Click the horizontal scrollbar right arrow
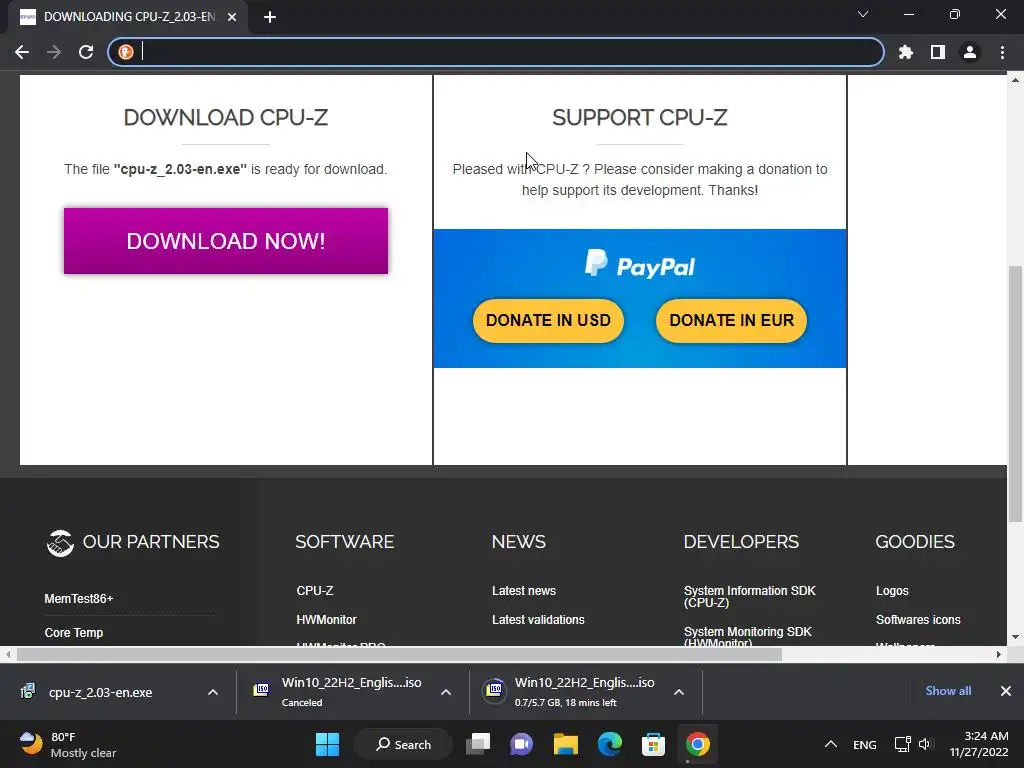Image resolution: width=1024 pixels, height=768 pixels. pyautogui.click(x=999, y=654)
